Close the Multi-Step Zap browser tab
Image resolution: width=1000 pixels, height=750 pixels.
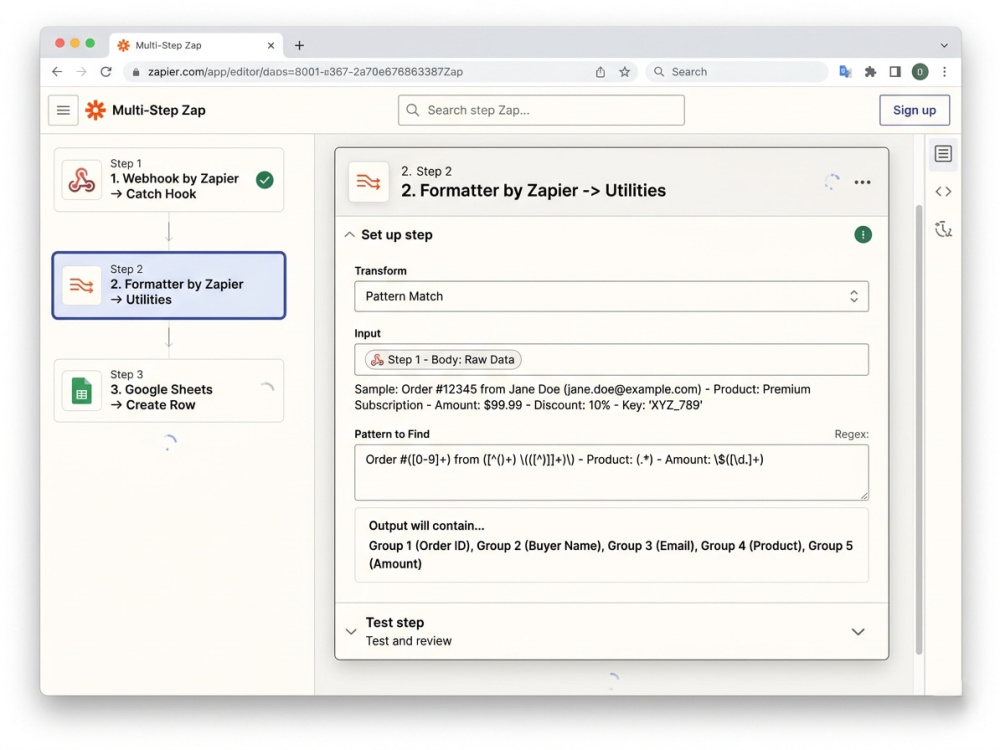tap(270, 45)
